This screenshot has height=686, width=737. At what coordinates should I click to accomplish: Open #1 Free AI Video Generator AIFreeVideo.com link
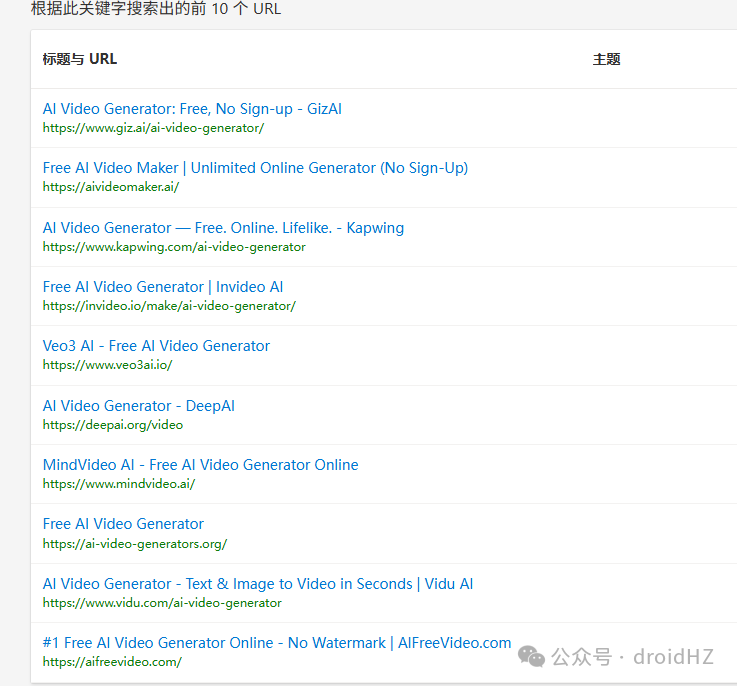click(277, 643)
